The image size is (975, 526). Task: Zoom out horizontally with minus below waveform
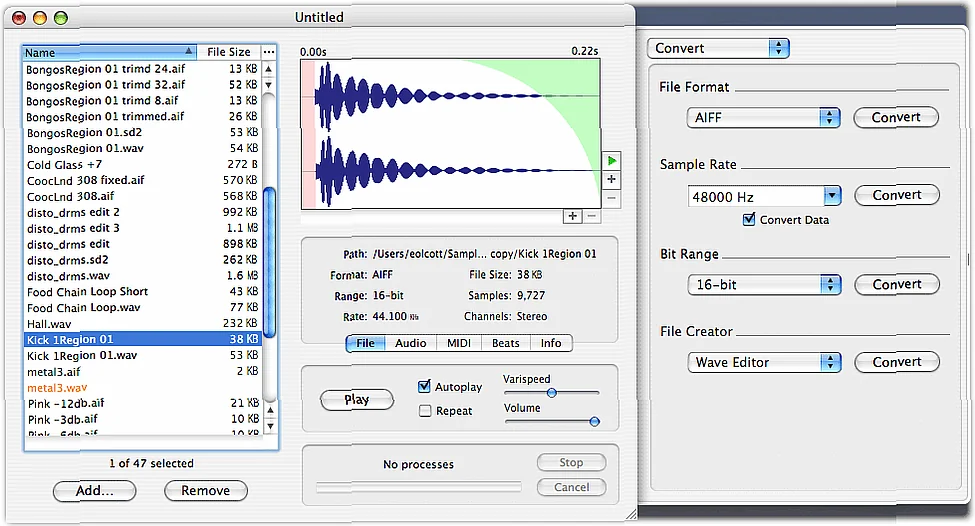tap(591, 216)
